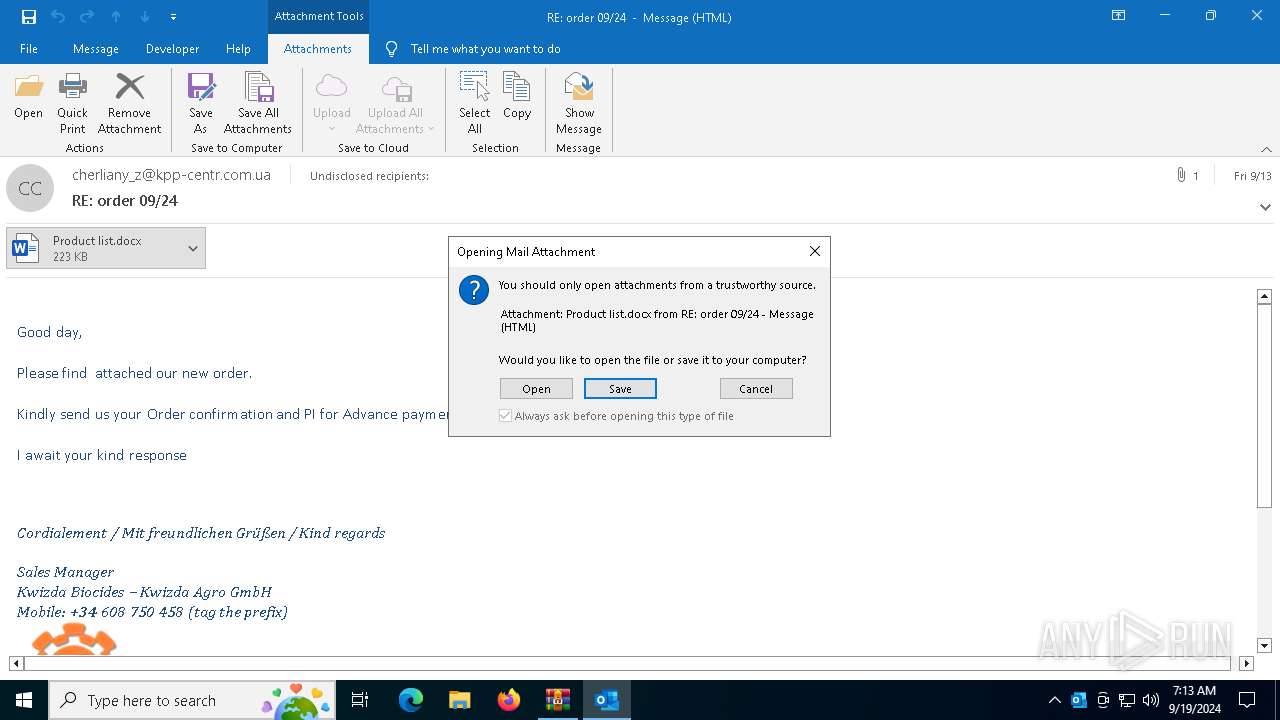
Task: Close the Opening Mail Attachment dialog
Action: (x=815, y=251)
